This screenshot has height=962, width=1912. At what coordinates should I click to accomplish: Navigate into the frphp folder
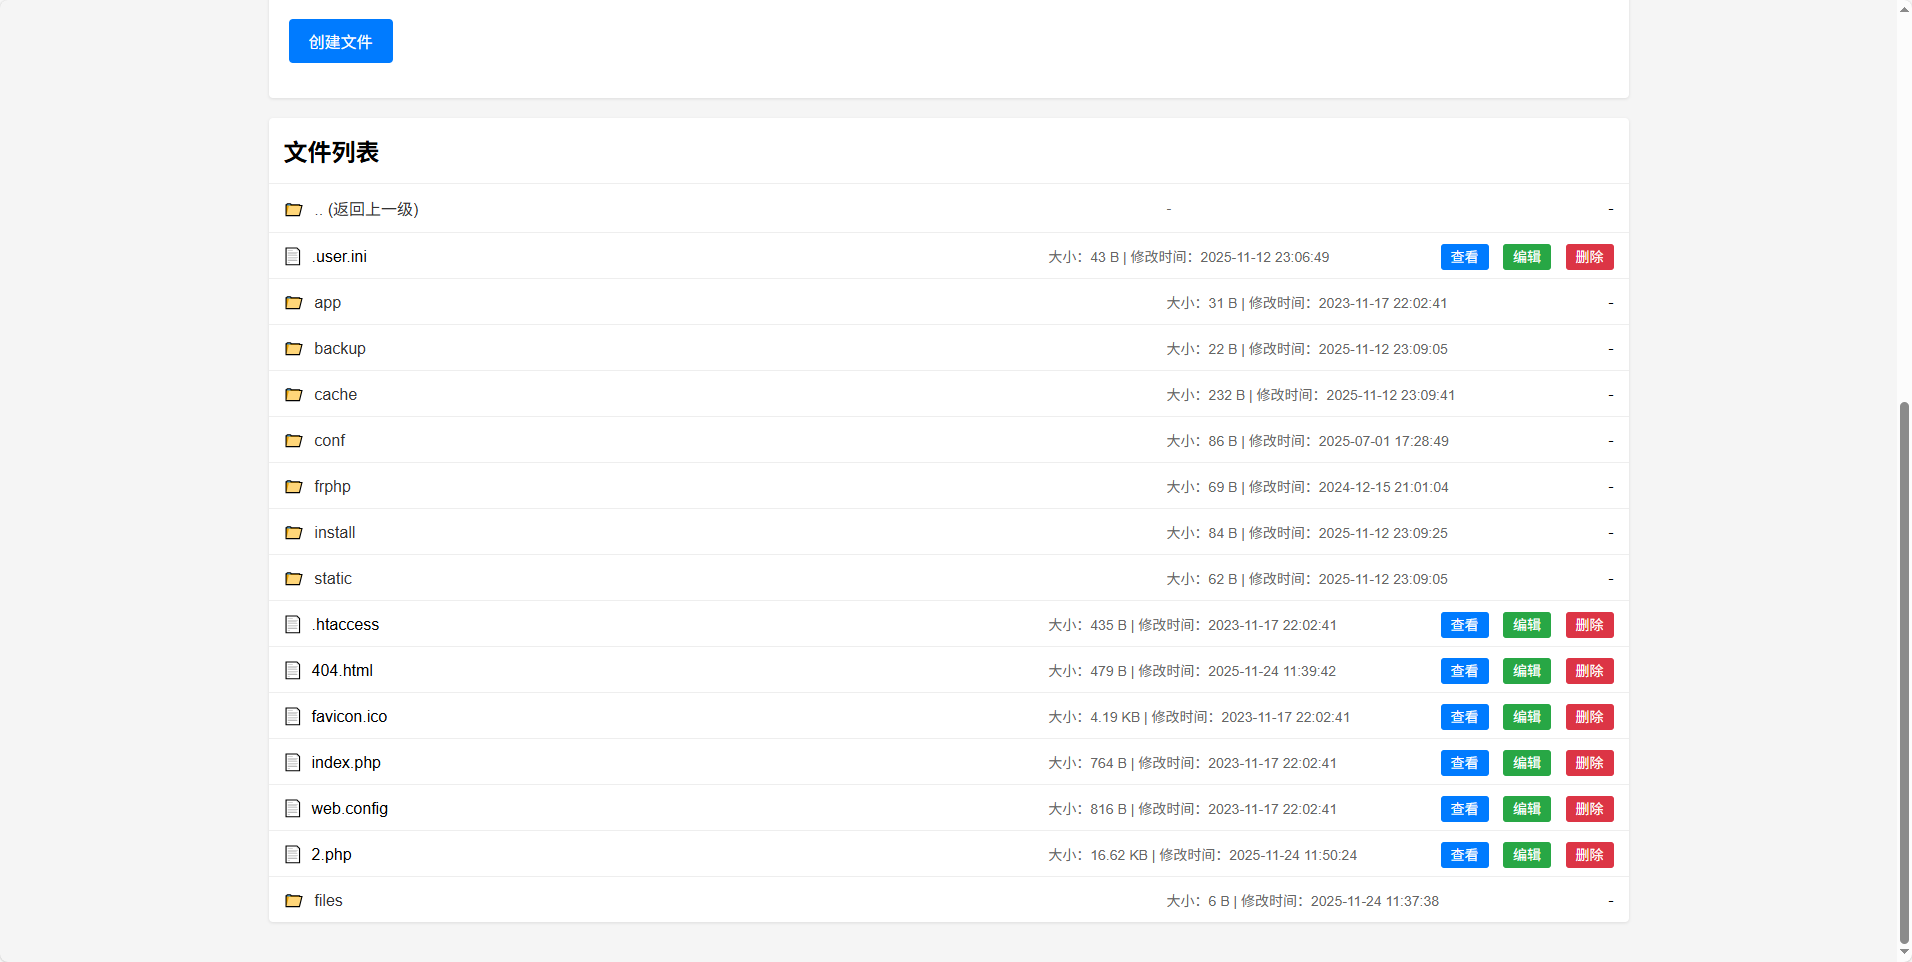[332, 487]
